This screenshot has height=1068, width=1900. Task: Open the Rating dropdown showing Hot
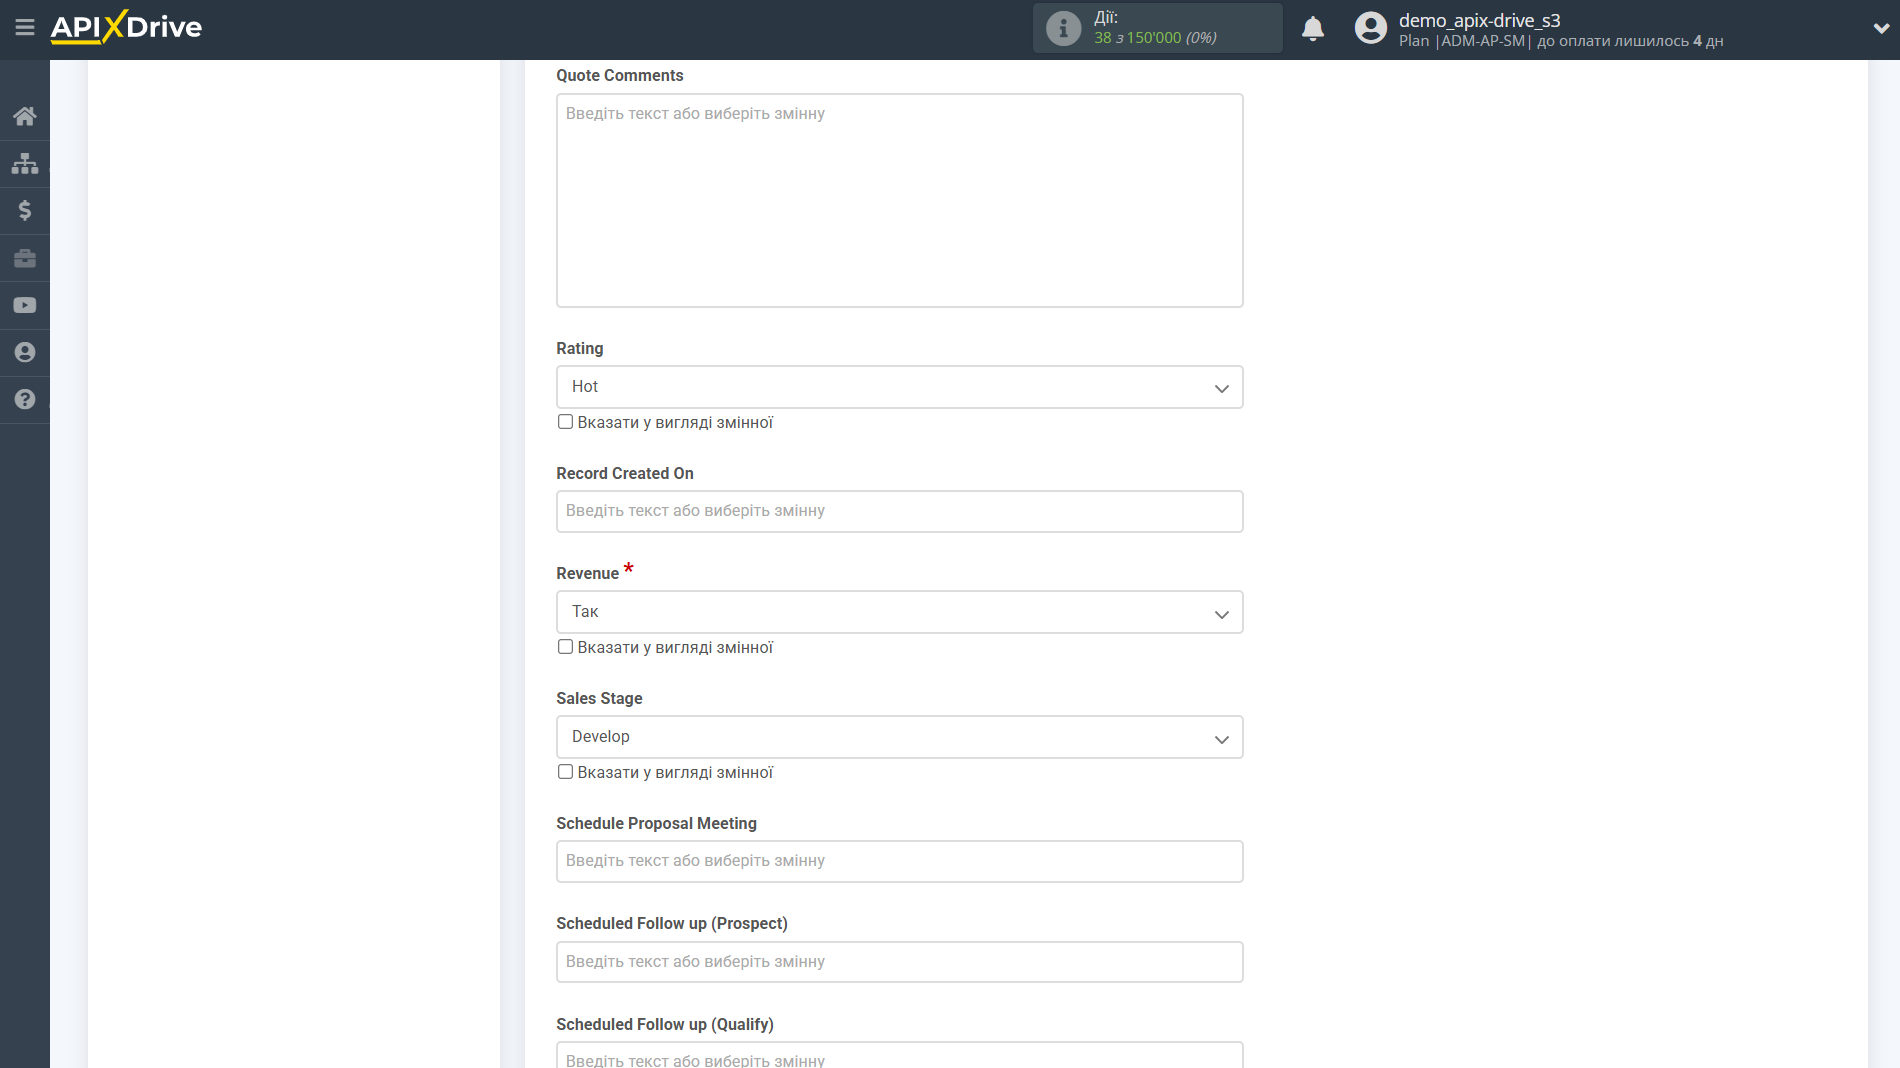[899, 387]
